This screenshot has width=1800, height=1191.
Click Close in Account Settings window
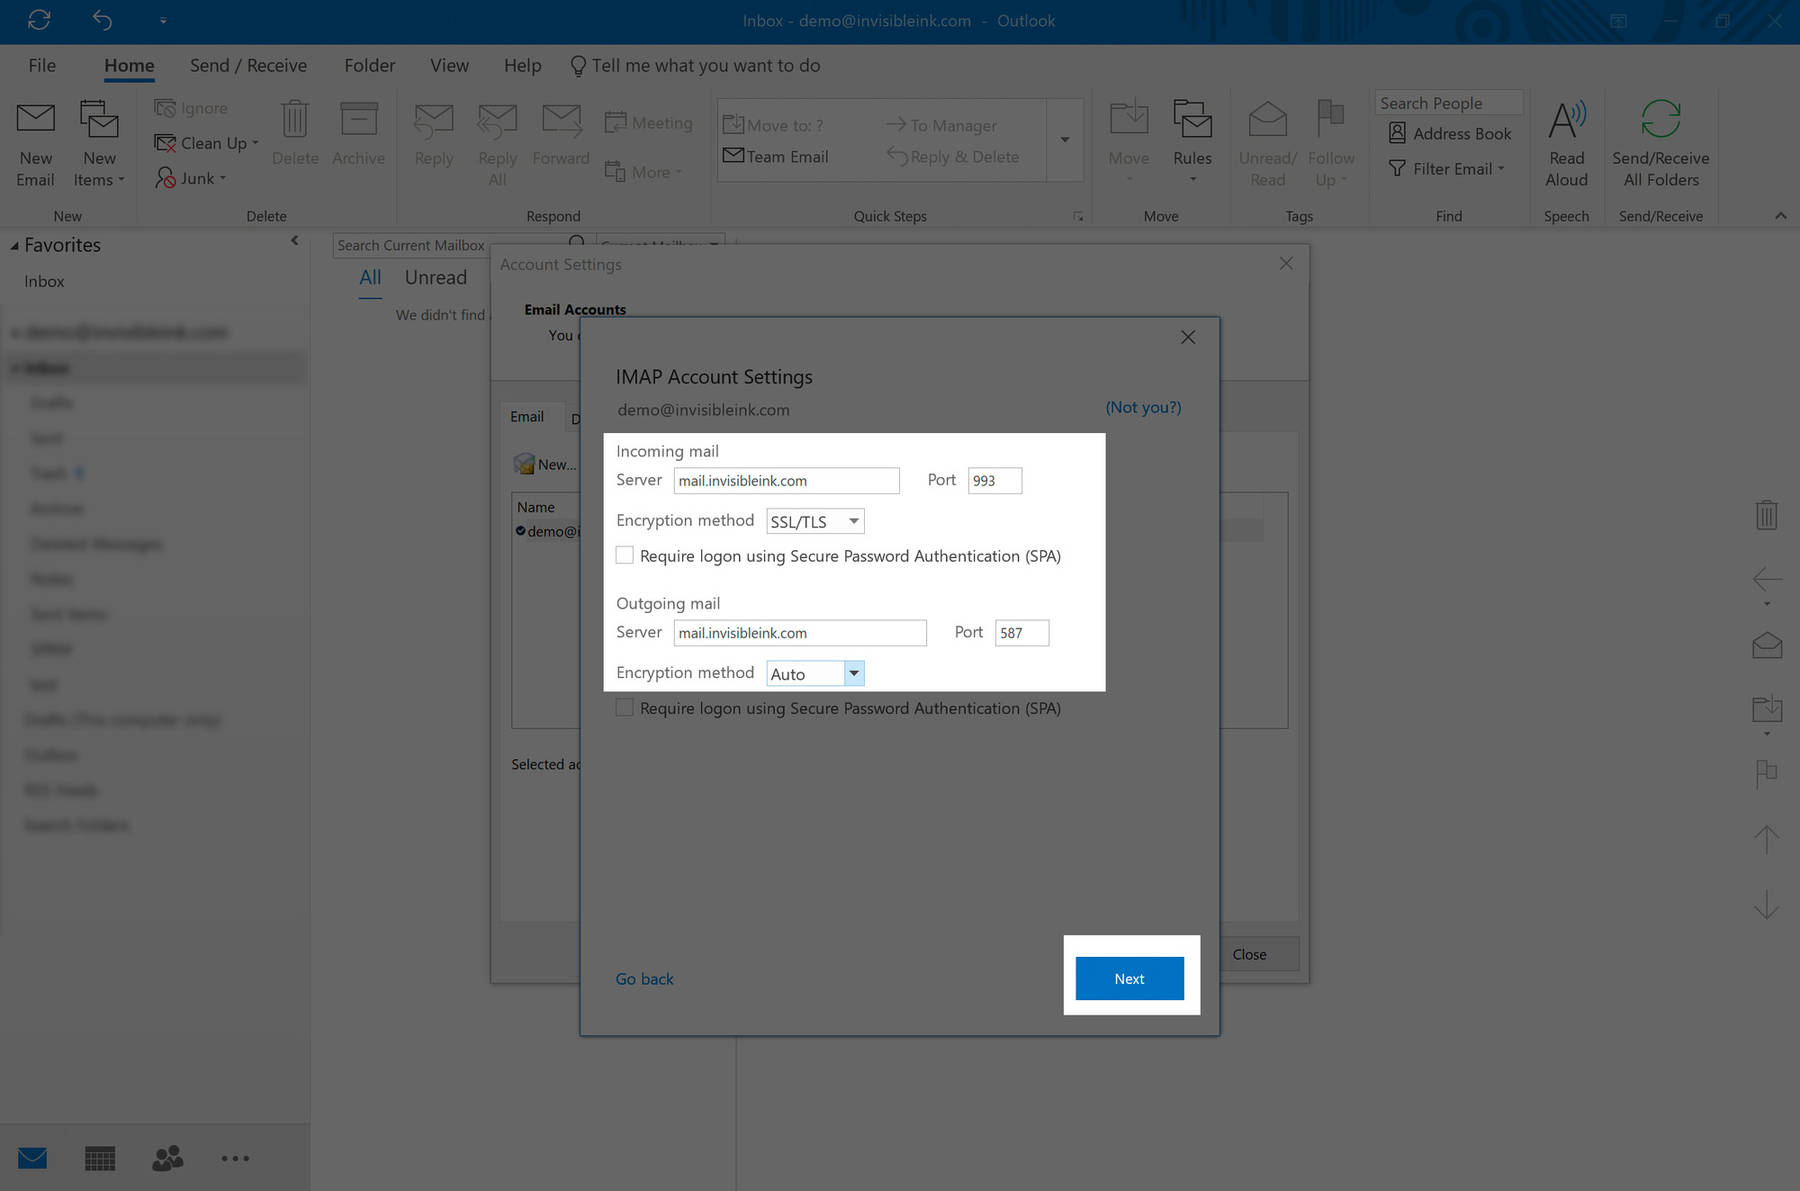[x=1249, y=954]
